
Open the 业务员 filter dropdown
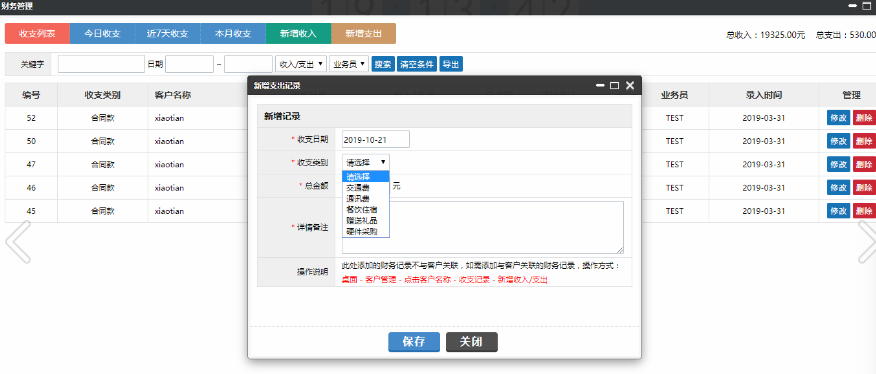coord(349,64)
